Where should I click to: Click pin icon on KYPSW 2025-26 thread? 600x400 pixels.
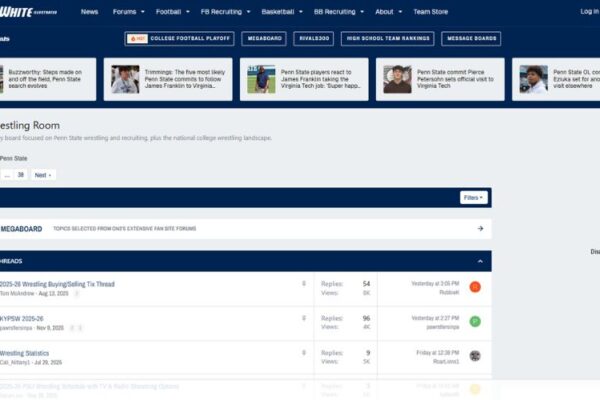click(x=304, y=317)
